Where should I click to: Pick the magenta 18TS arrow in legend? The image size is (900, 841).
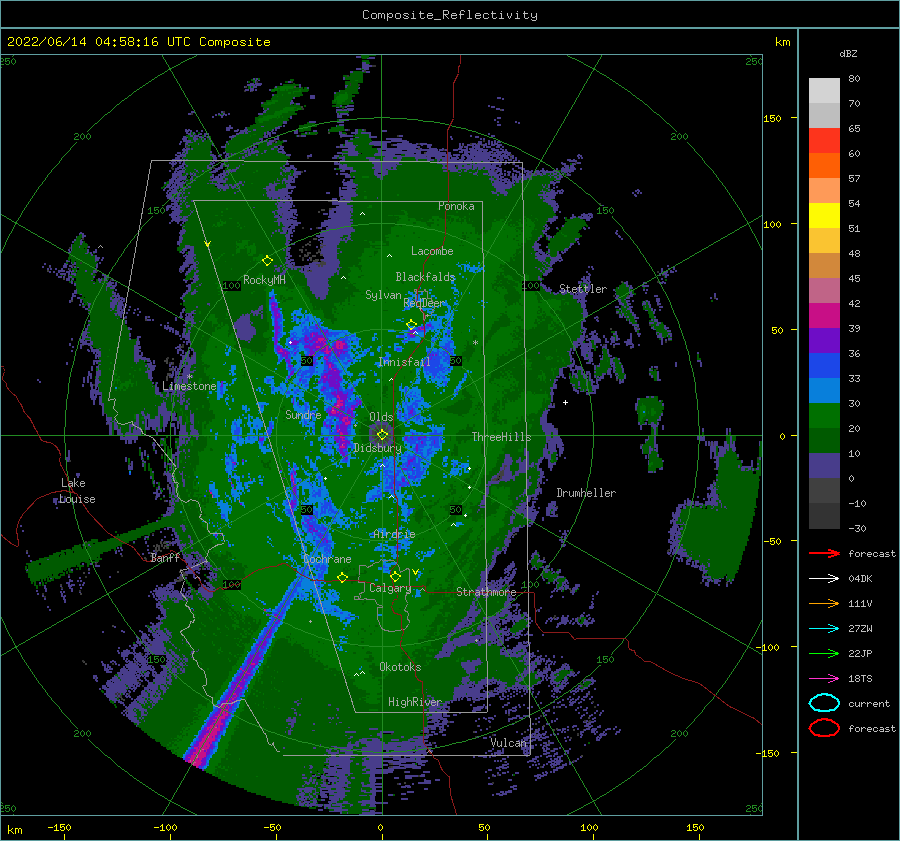click(x=824, y=679)
